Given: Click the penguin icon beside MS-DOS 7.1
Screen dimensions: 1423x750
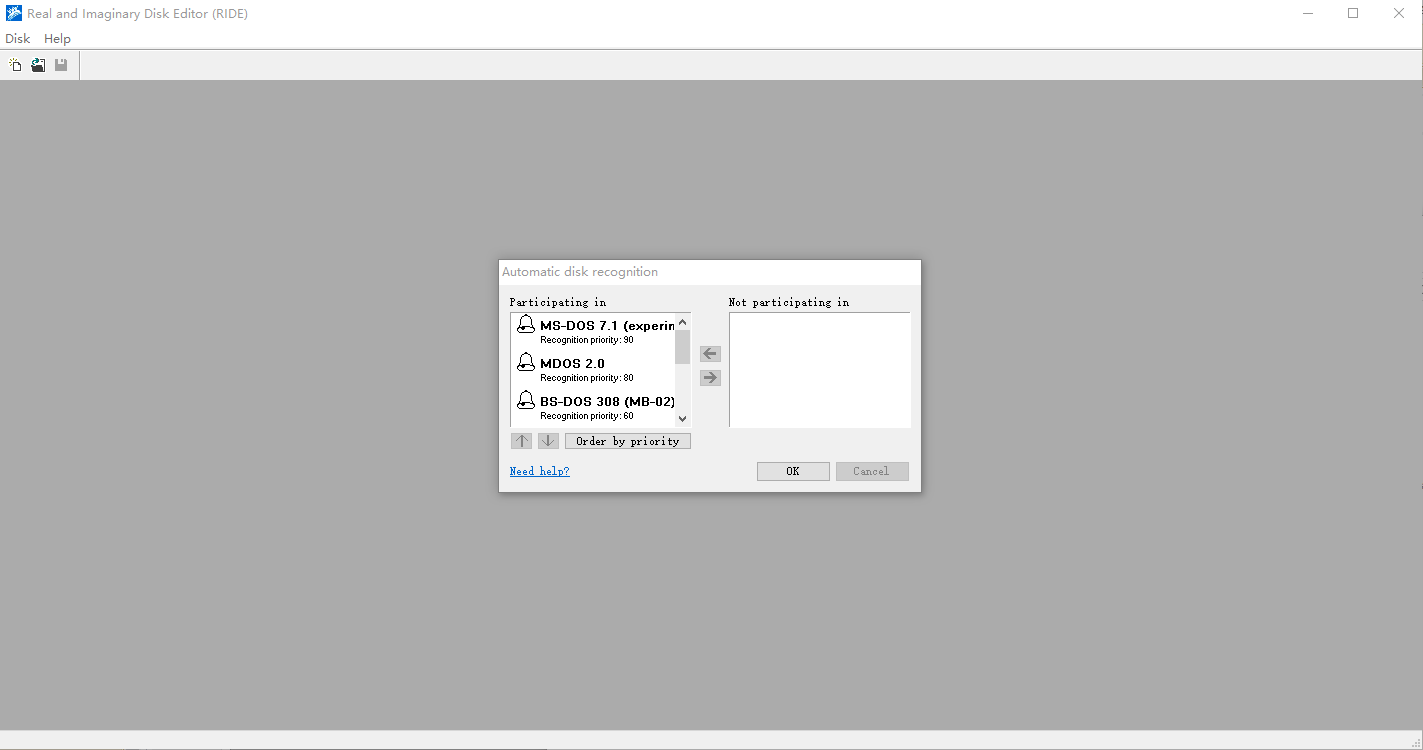Looking at the screenshot, I should click(526, 324).
